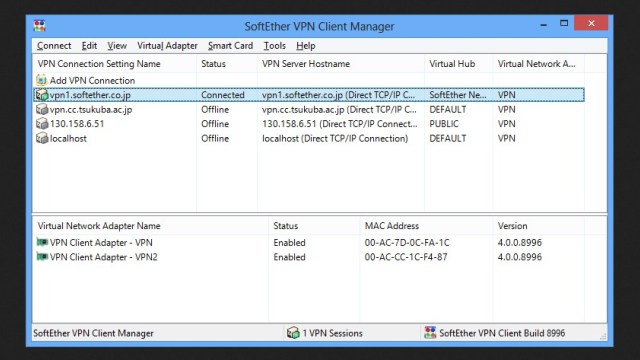
Task: Click the vpn.cc.tsukuba.ac.jp server icon
Action: pyautogui.click(x=42, y=109)
